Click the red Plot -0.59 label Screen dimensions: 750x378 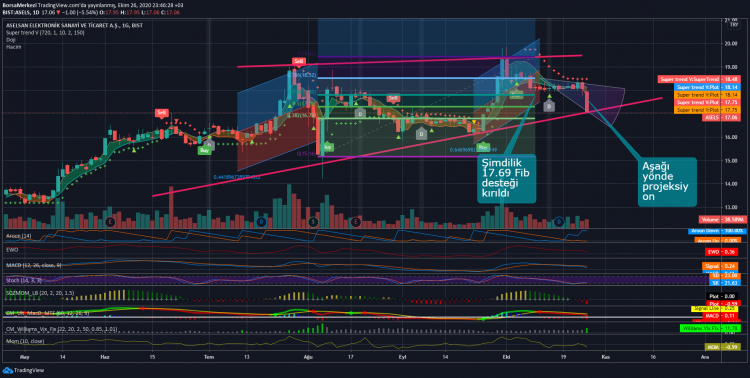(723, 303)
